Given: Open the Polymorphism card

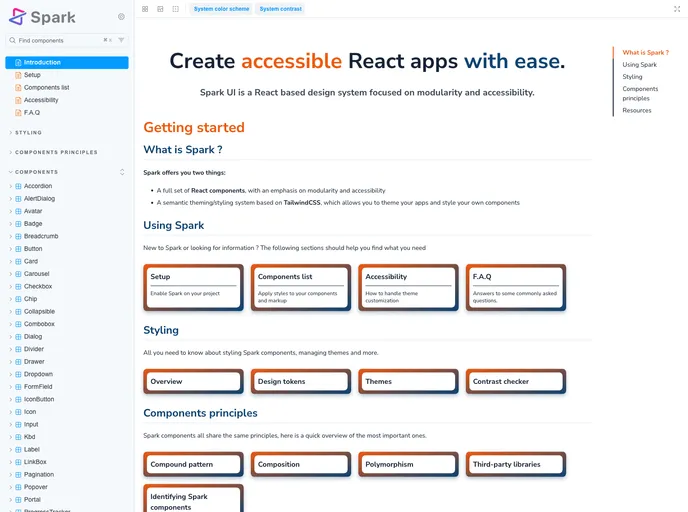Looking at the screenshot, I should pyautogui.click(x=408, y=465).
